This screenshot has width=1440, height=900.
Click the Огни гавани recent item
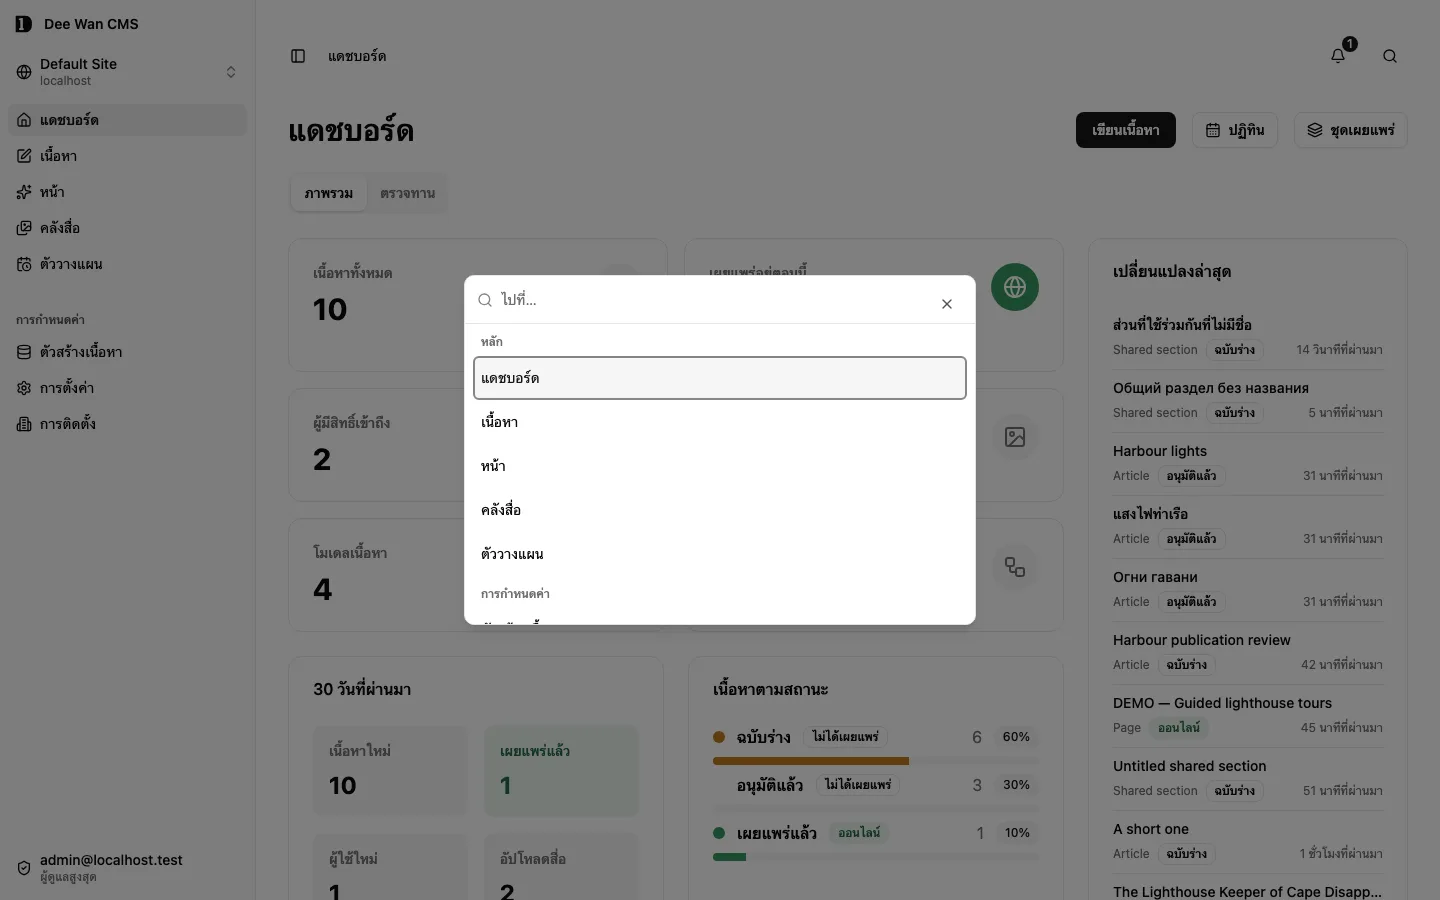(1248, 589)
